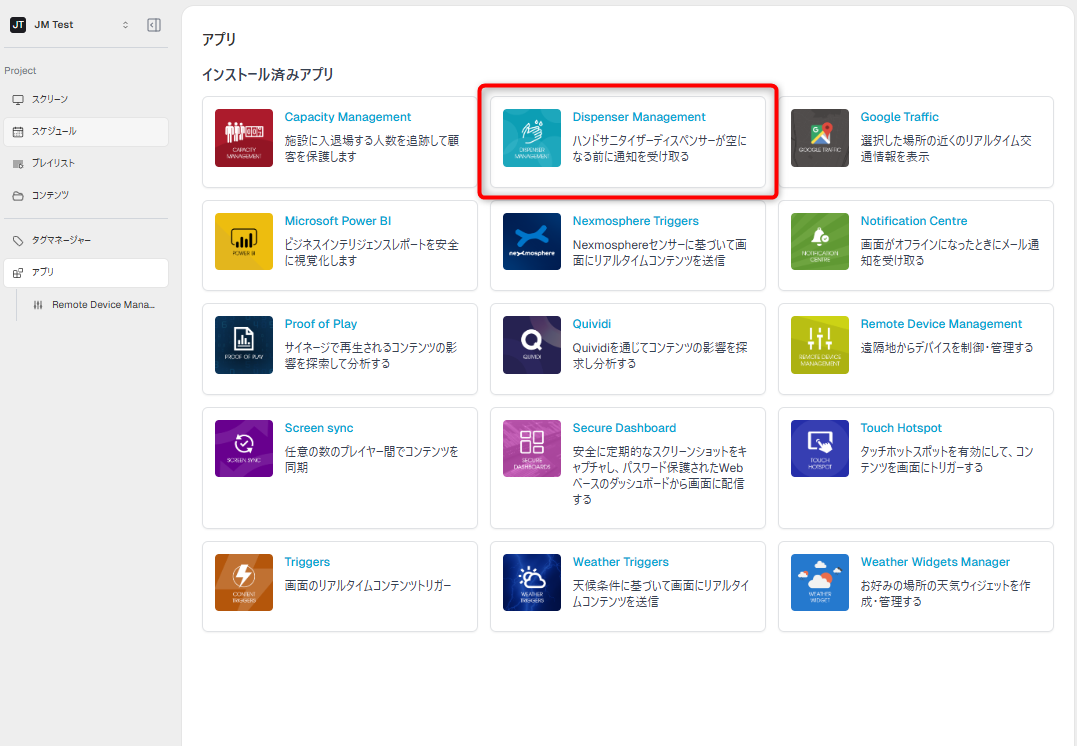1077x746 pixels.
Task: Click description お好みの場所の天気ウィジェットを作成・管理する
Action: click(945, 594)
